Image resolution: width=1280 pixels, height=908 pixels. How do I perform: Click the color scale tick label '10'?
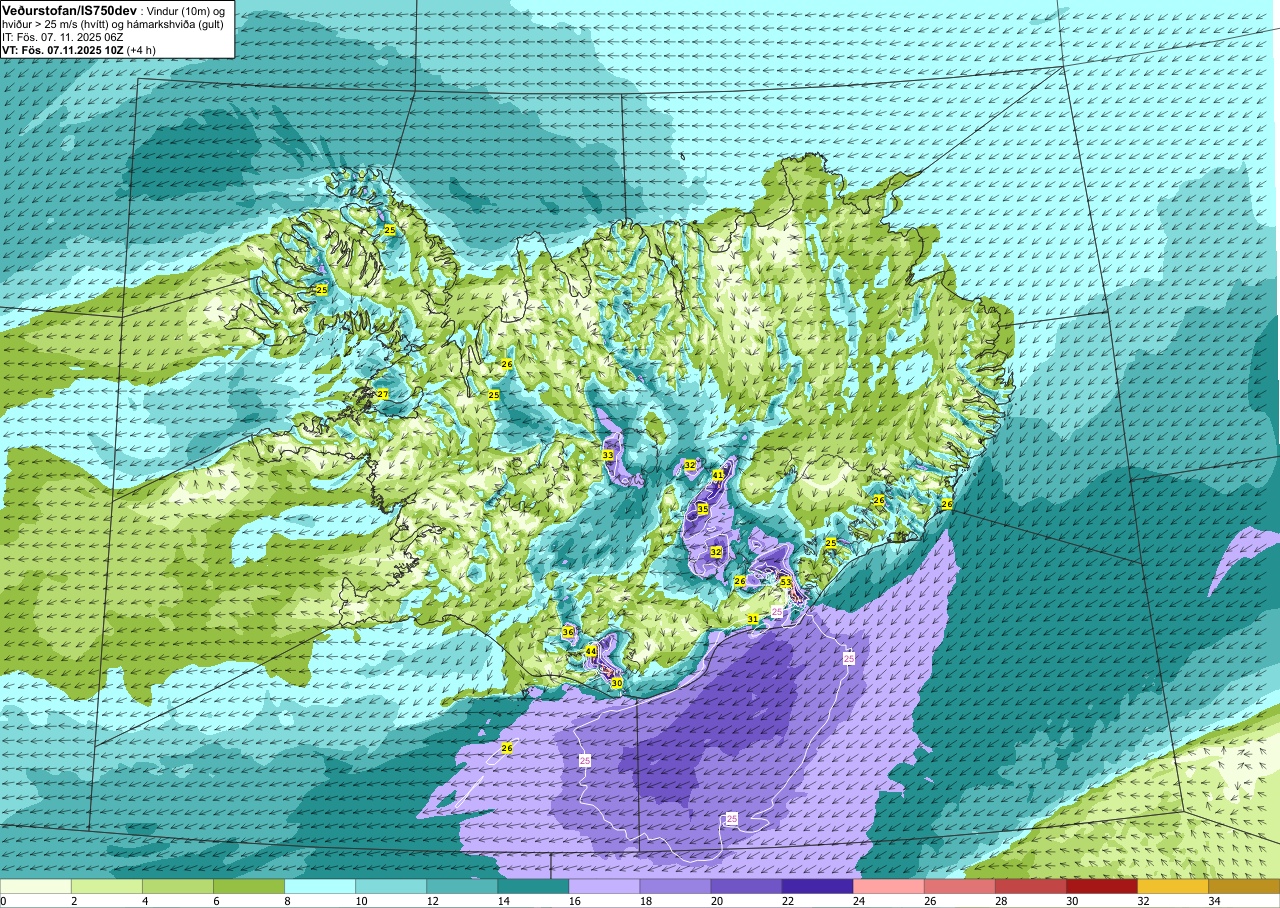[x=360, y=901]
